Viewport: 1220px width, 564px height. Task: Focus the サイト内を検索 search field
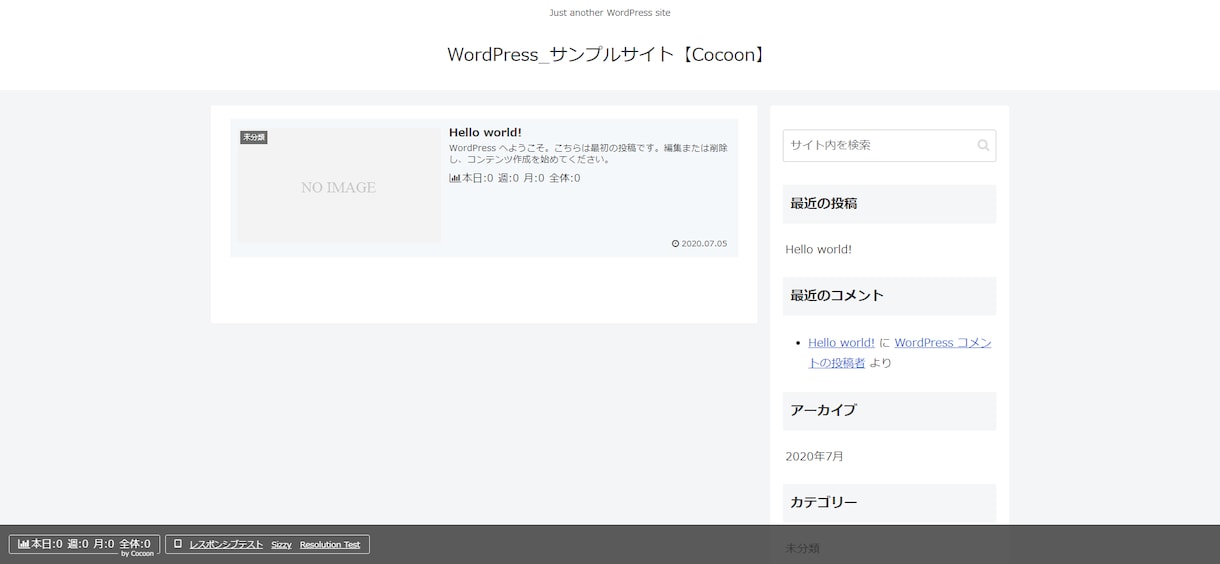[x=889, y=145]
